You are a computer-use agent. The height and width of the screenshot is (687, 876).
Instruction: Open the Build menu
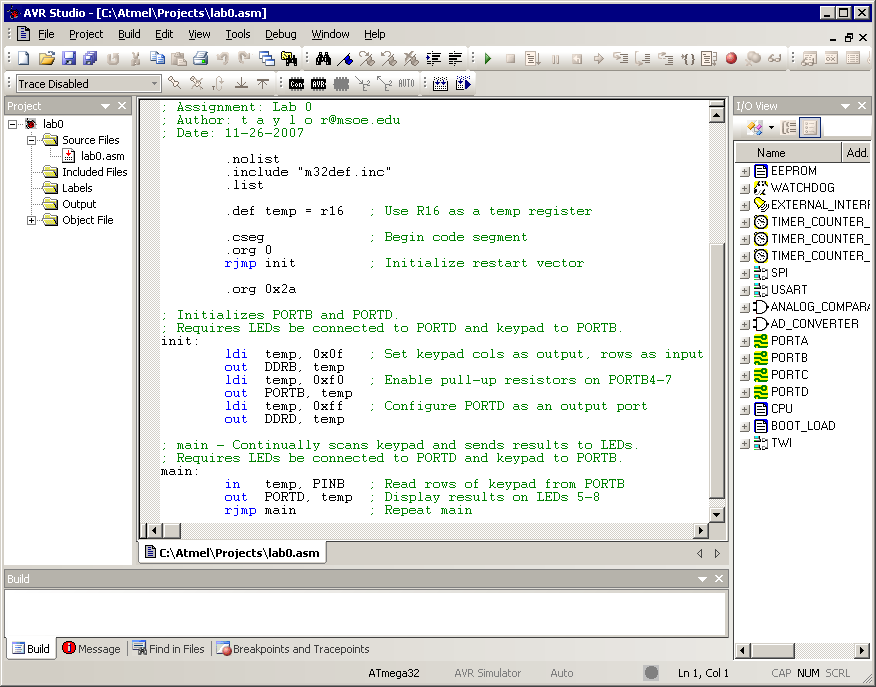[x=129, y=34]
